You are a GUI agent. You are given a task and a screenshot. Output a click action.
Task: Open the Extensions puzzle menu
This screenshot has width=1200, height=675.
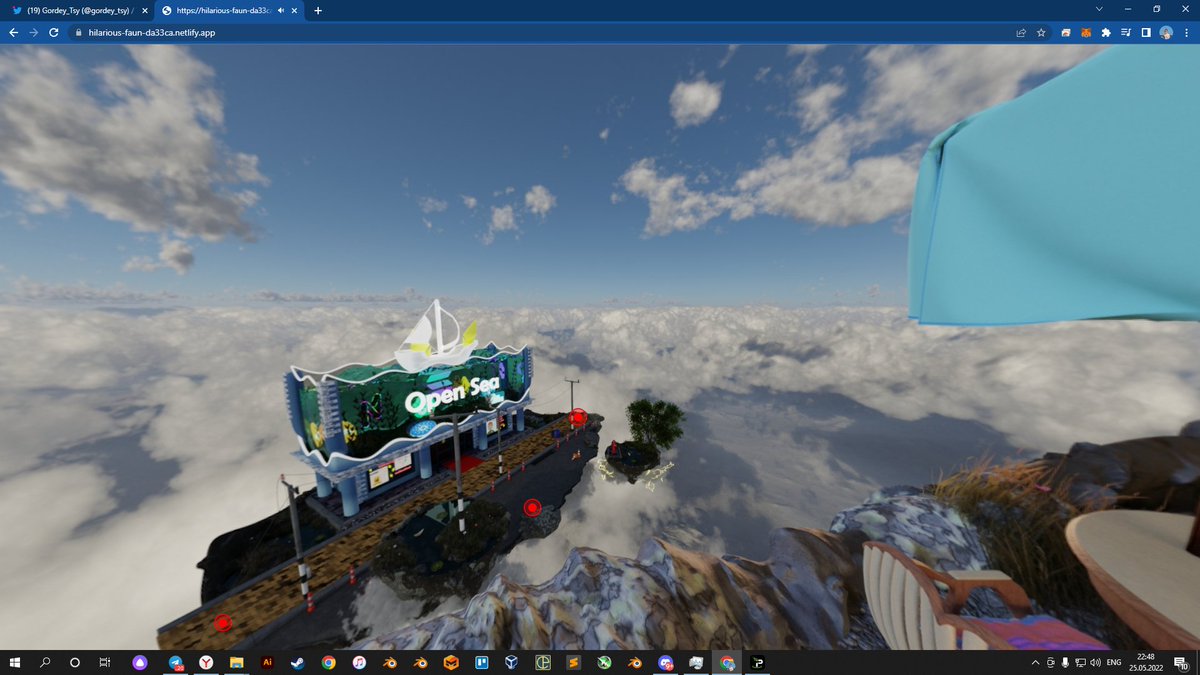tap(1106, 32)
